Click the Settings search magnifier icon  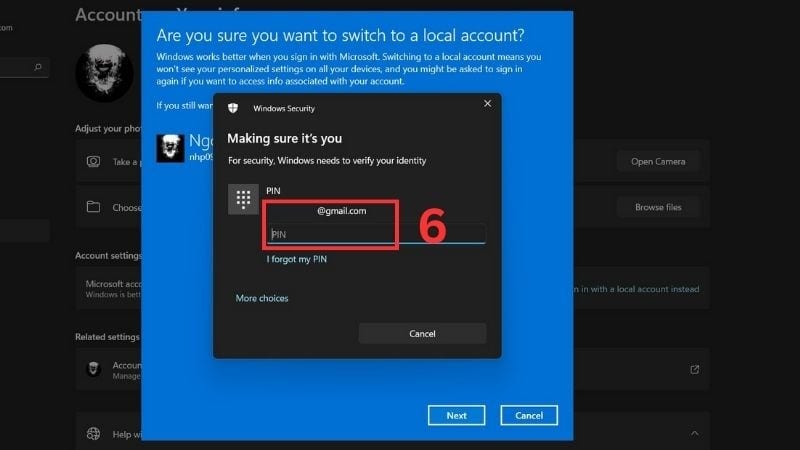point(38,67)
